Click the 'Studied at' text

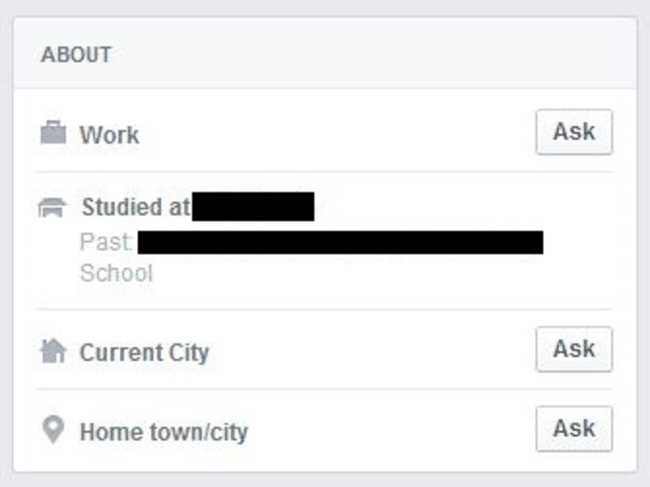point(136,207)
